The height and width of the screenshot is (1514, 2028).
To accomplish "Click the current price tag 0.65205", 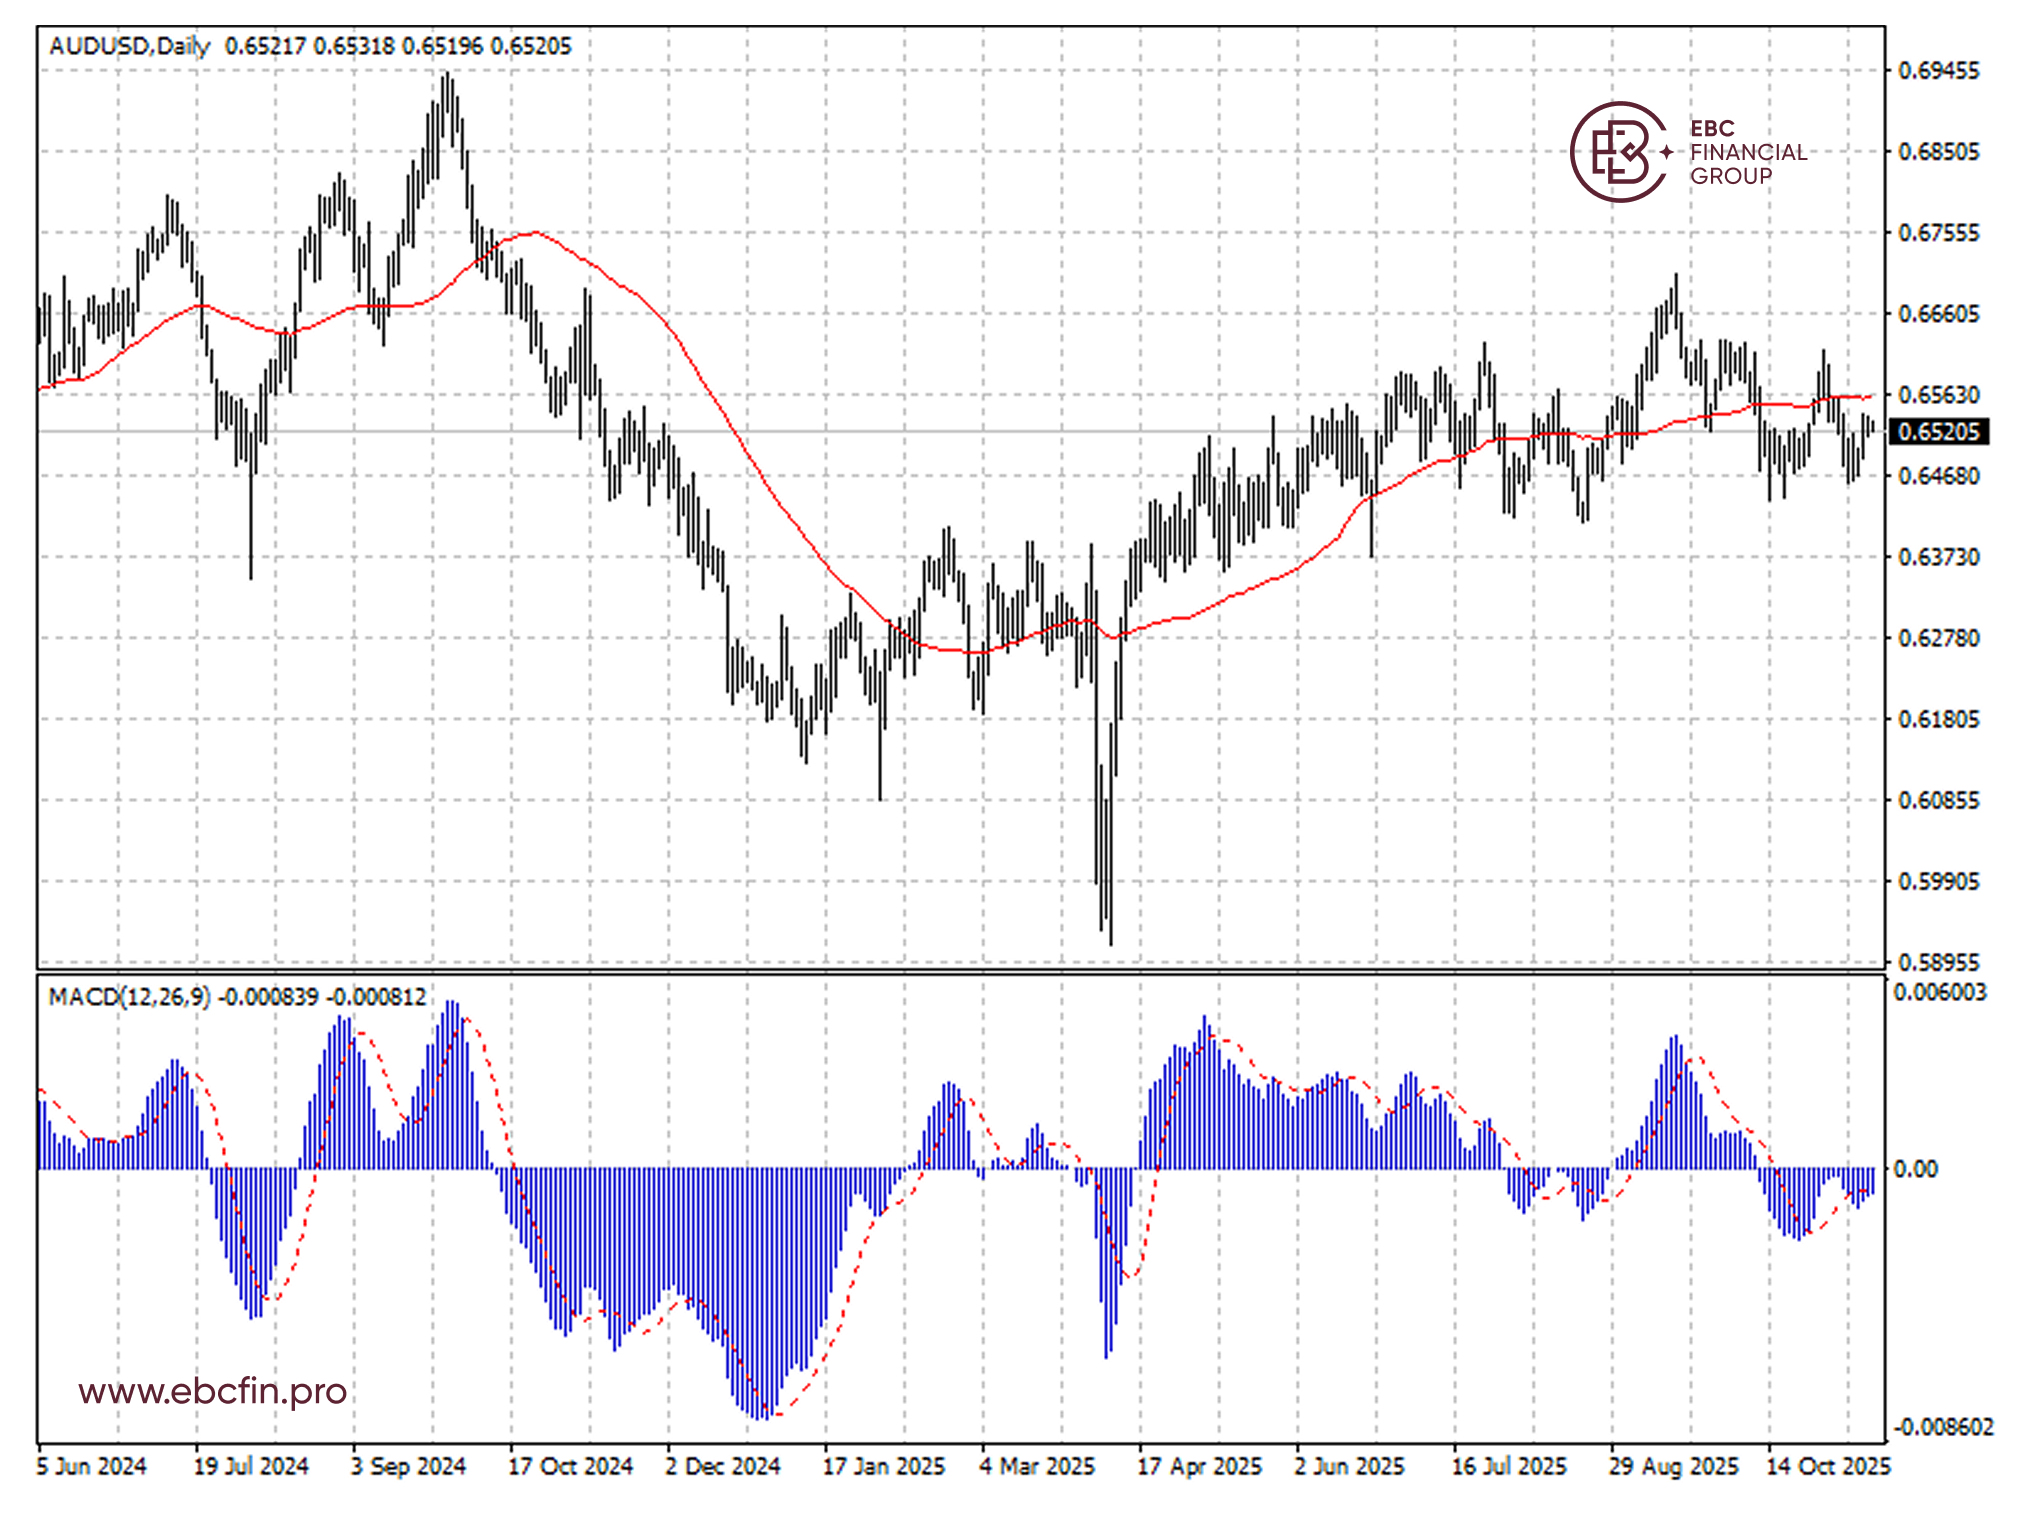I will [x=1938, y=432].
